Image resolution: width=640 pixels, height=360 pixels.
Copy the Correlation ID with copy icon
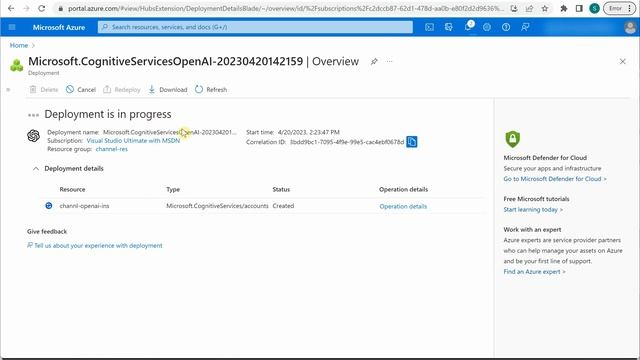point(412,142)
